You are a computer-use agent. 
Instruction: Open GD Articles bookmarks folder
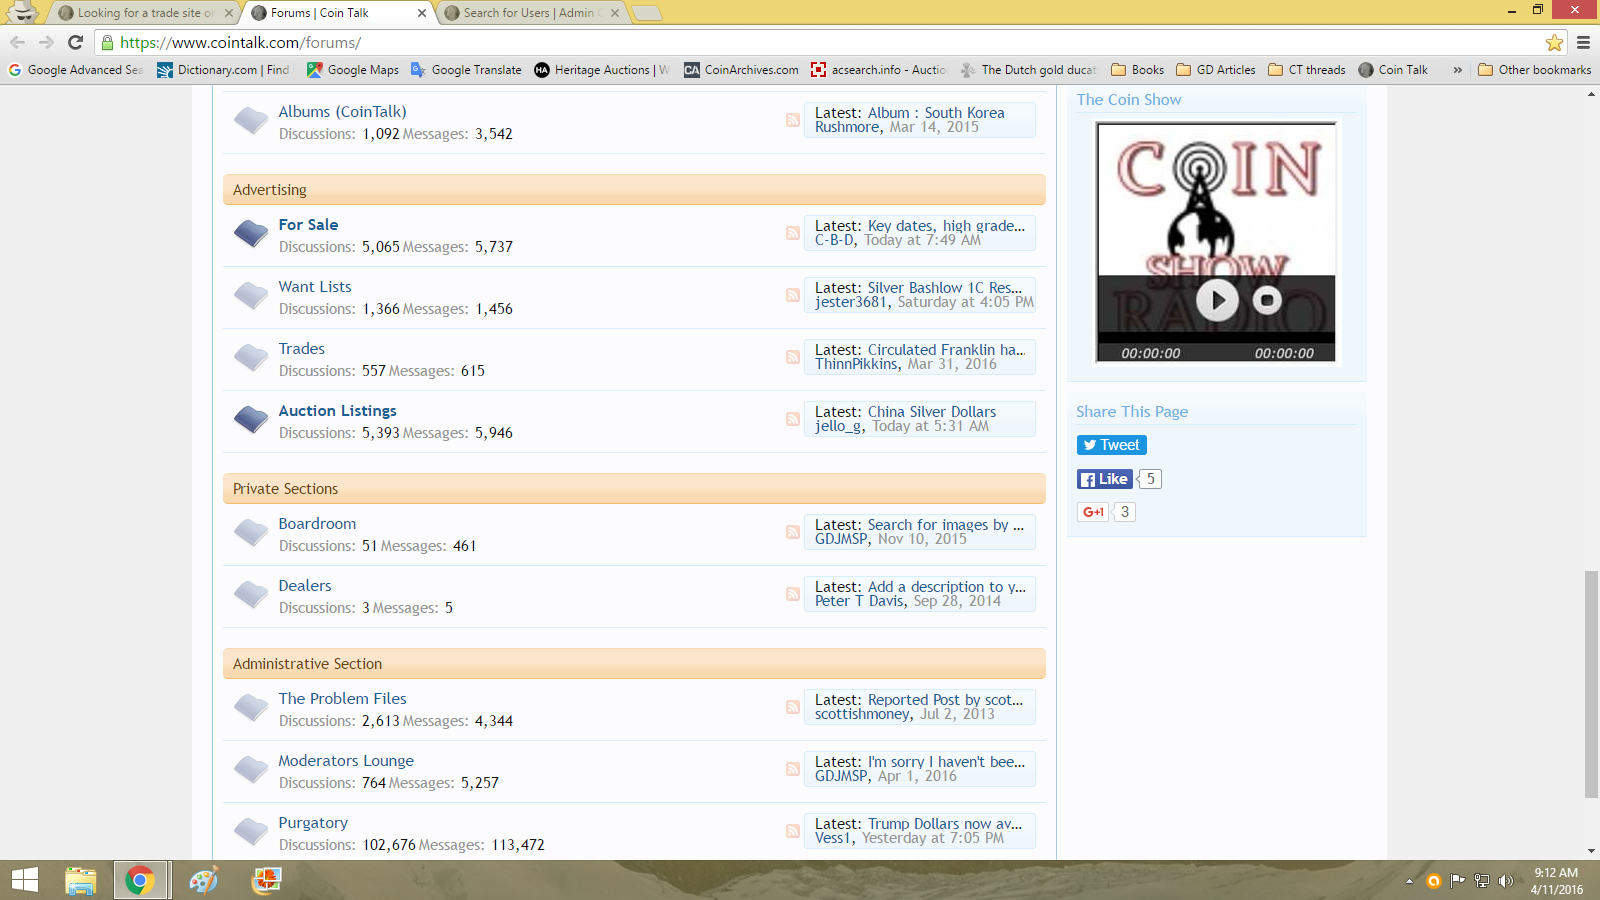coord(1216,70)
